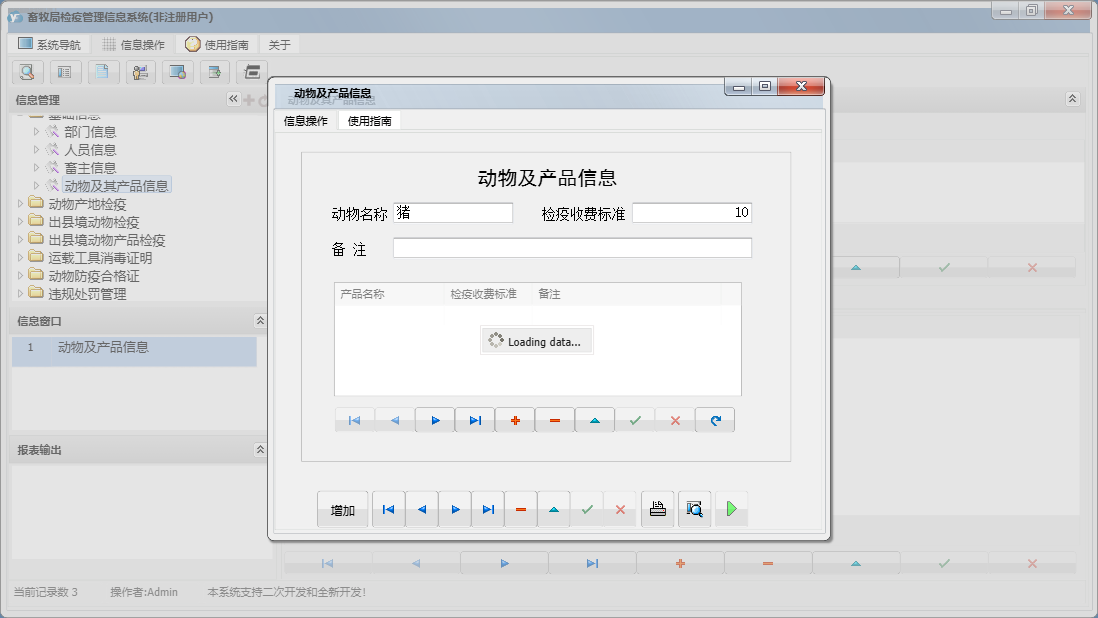
Task: Open 使用指南 menu in main window
Action: coord(217,44)
